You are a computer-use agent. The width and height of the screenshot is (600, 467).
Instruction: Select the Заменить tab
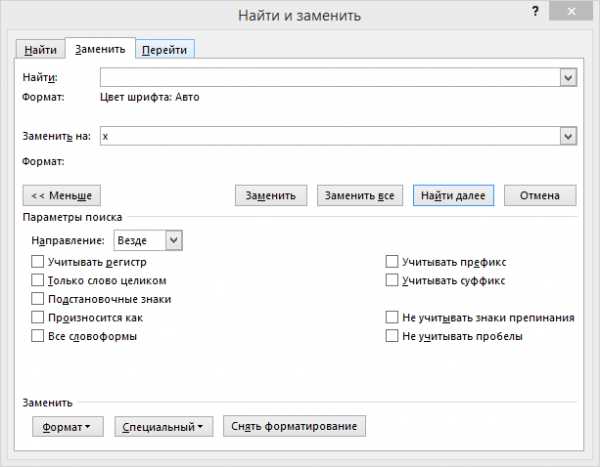(x=100, y=49)
